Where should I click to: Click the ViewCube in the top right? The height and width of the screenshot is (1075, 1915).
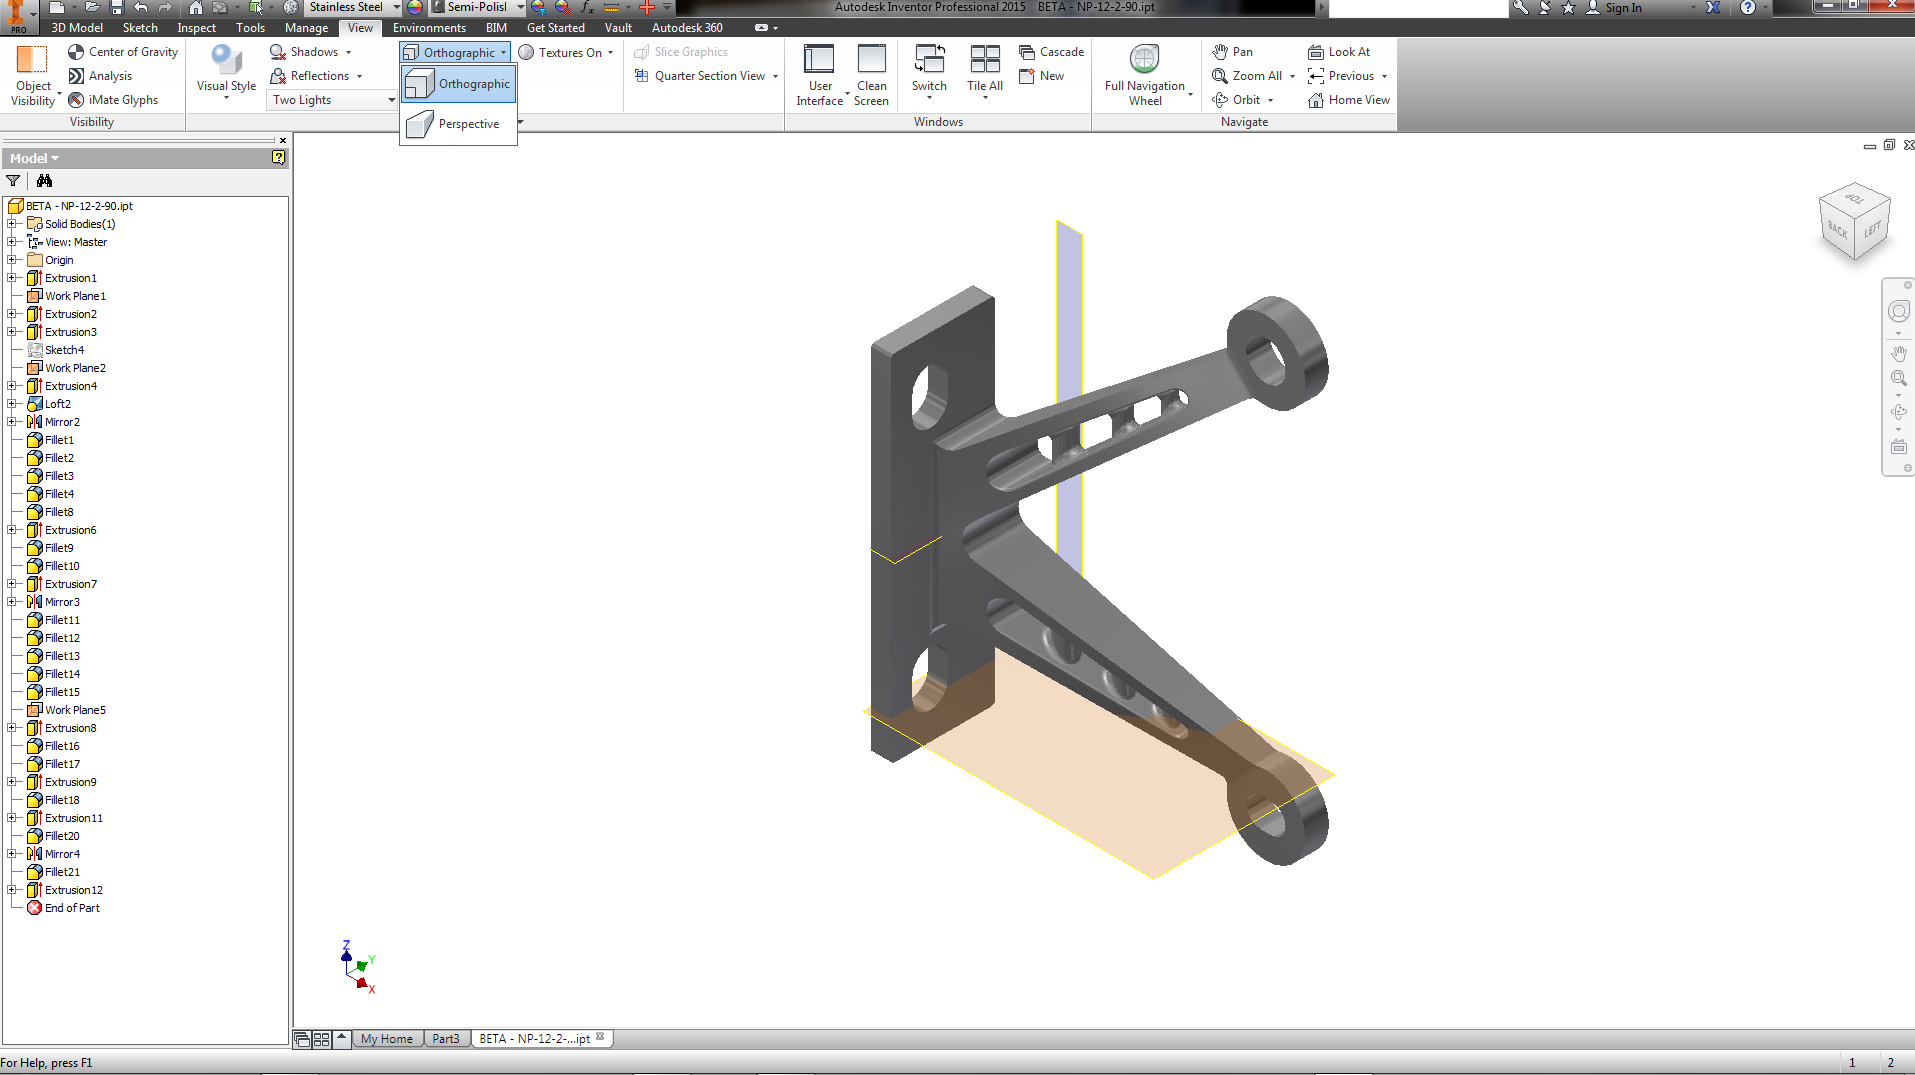point(1854,222)
